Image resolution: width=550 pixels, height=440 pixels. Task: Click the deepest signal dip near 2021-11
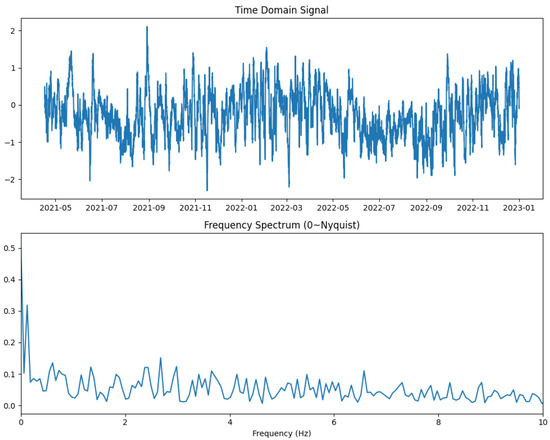[207, 190]
